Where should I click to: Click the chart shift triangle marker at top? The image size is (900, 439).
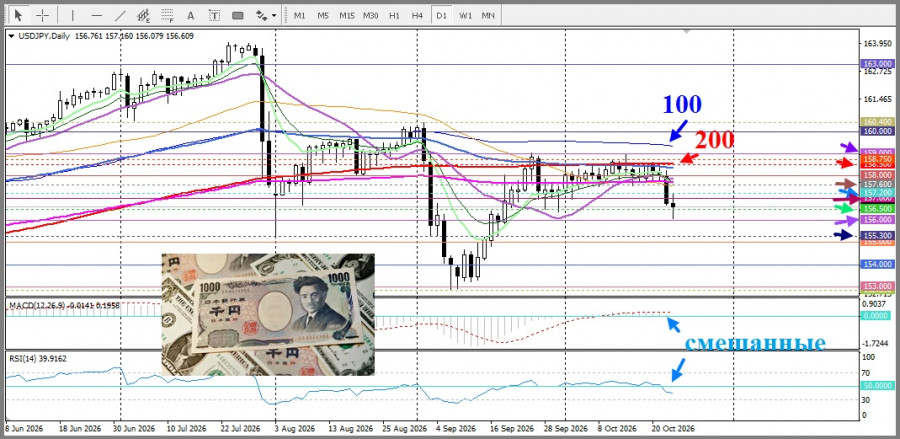click(x=685, y=32)
